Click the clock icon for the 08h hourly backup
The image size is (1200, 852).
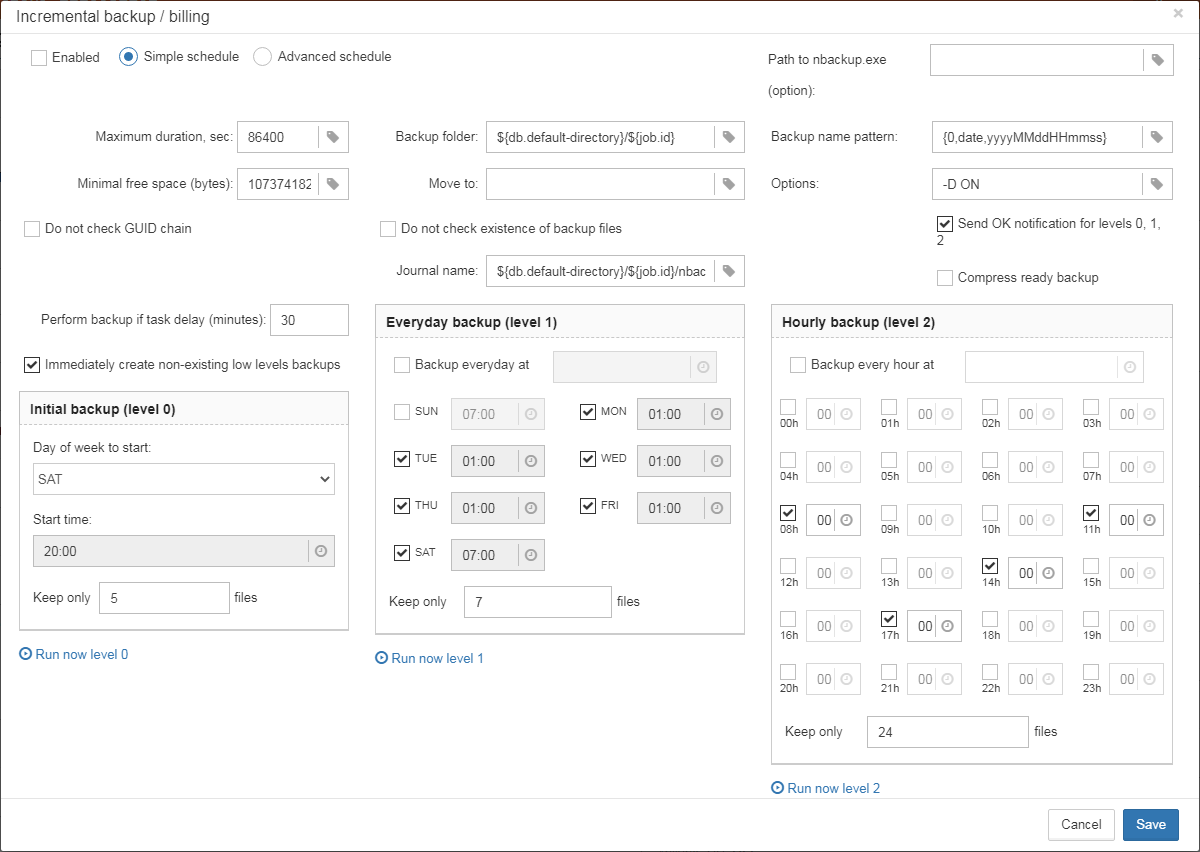(847, 520)
